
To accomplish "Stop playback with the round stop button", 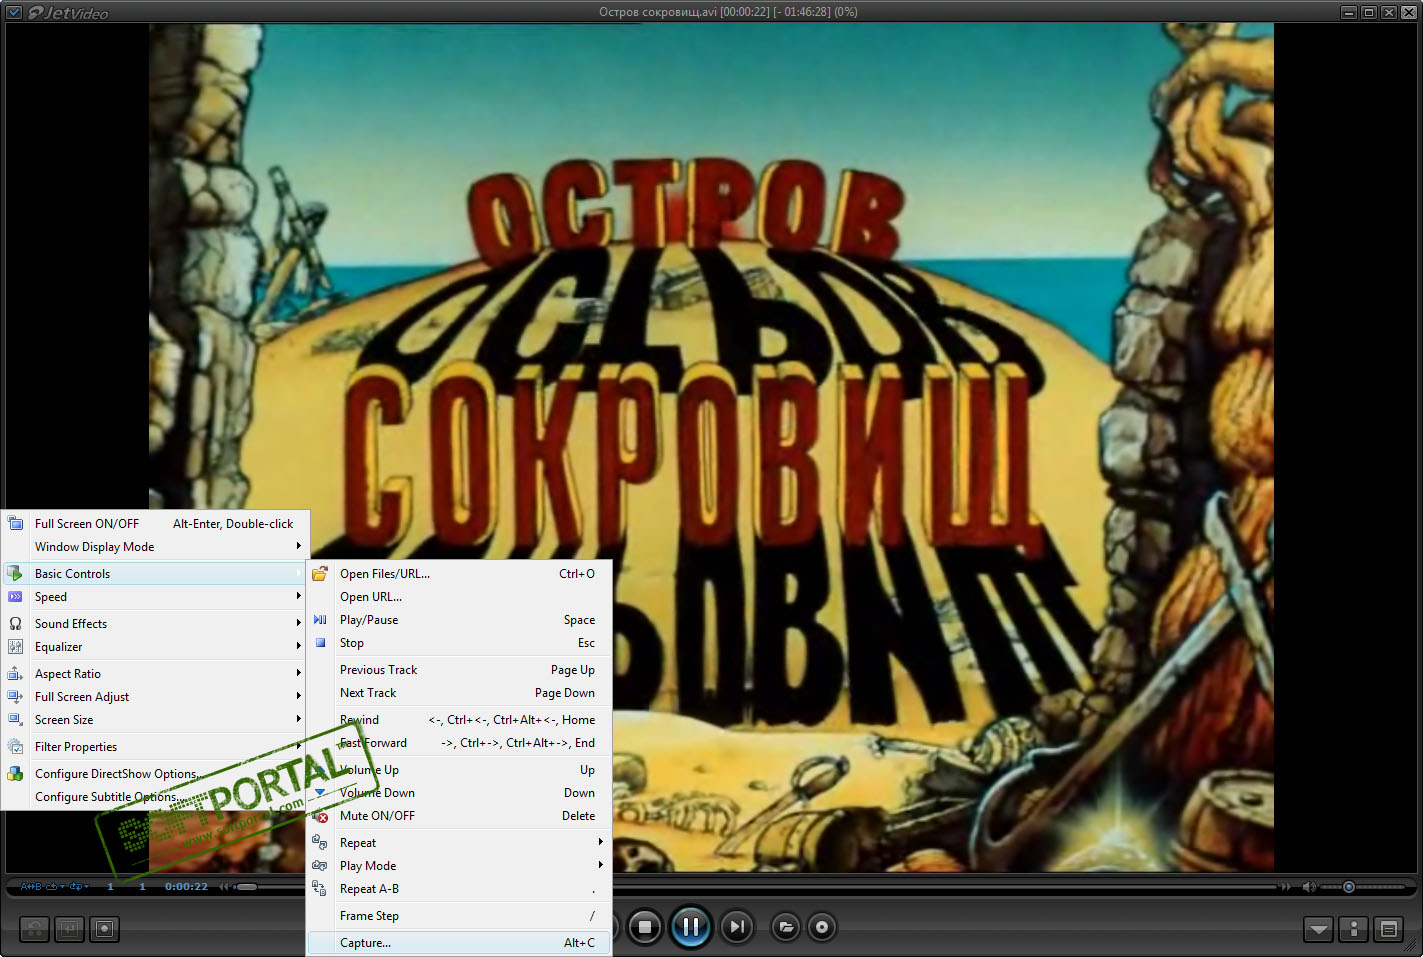I will [x=645, y=927].
